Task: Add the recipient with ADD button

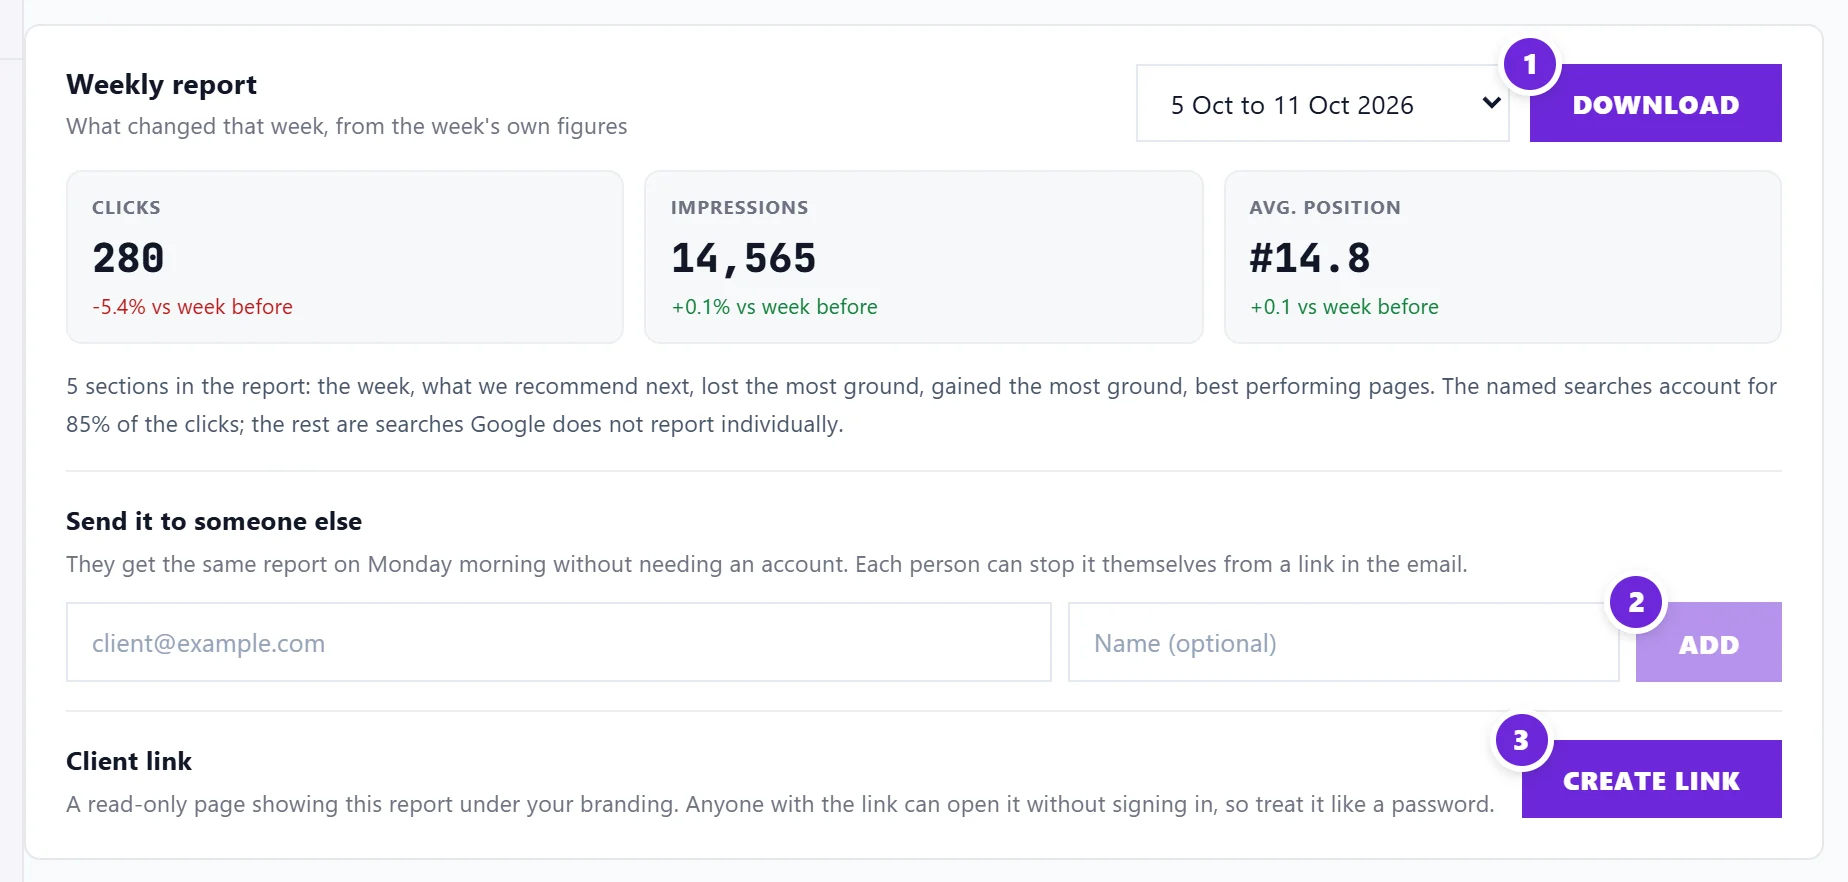Action: coord(1708,642)
